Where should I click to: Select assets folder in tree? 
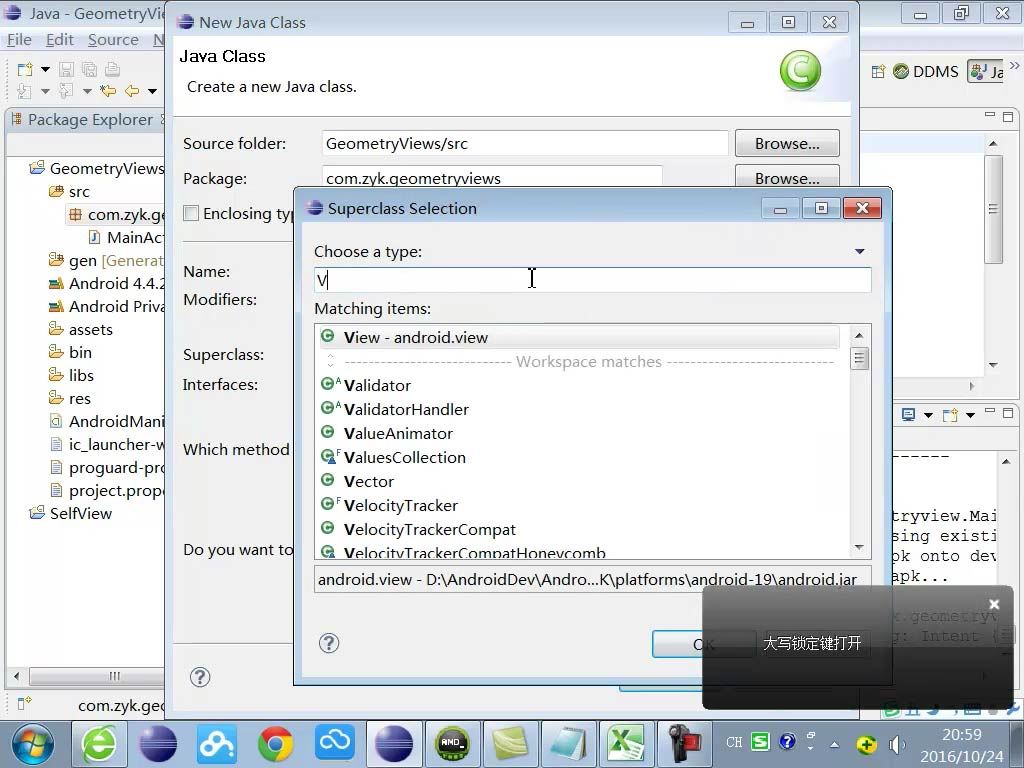point(81,330)
